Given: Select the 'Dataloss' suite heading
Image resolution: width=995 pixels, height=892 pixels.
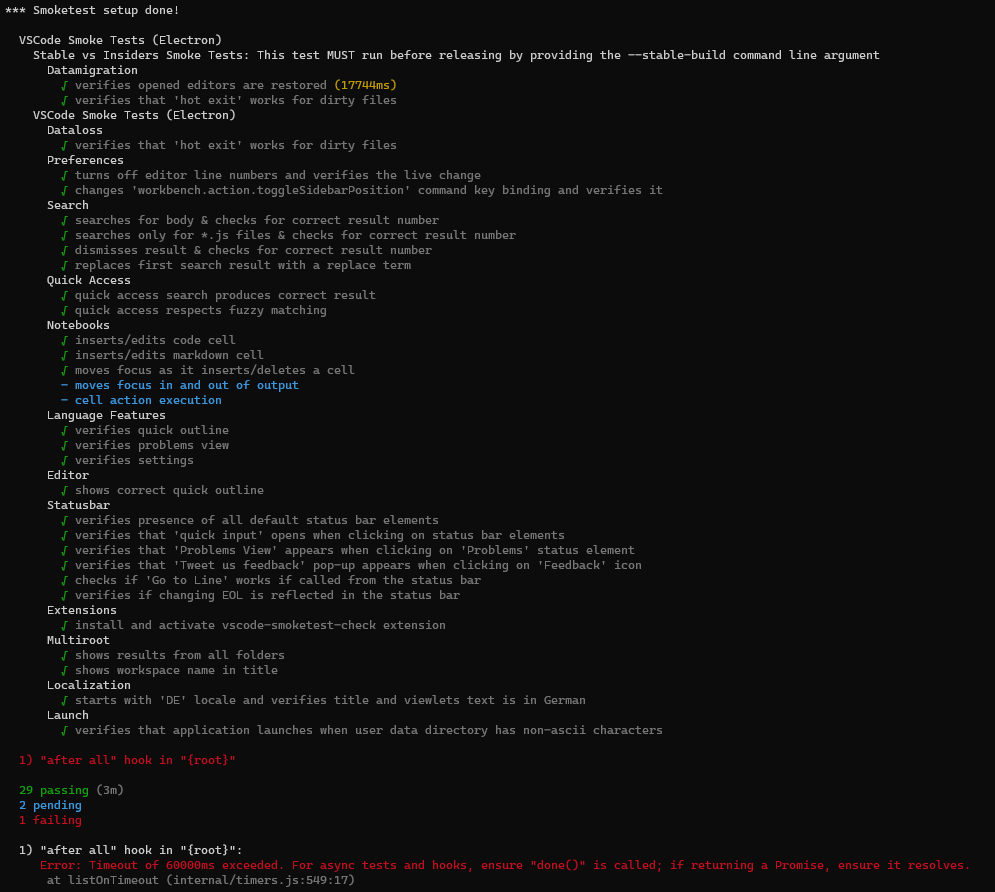Looking at the screenshot, I should (75, 130).
